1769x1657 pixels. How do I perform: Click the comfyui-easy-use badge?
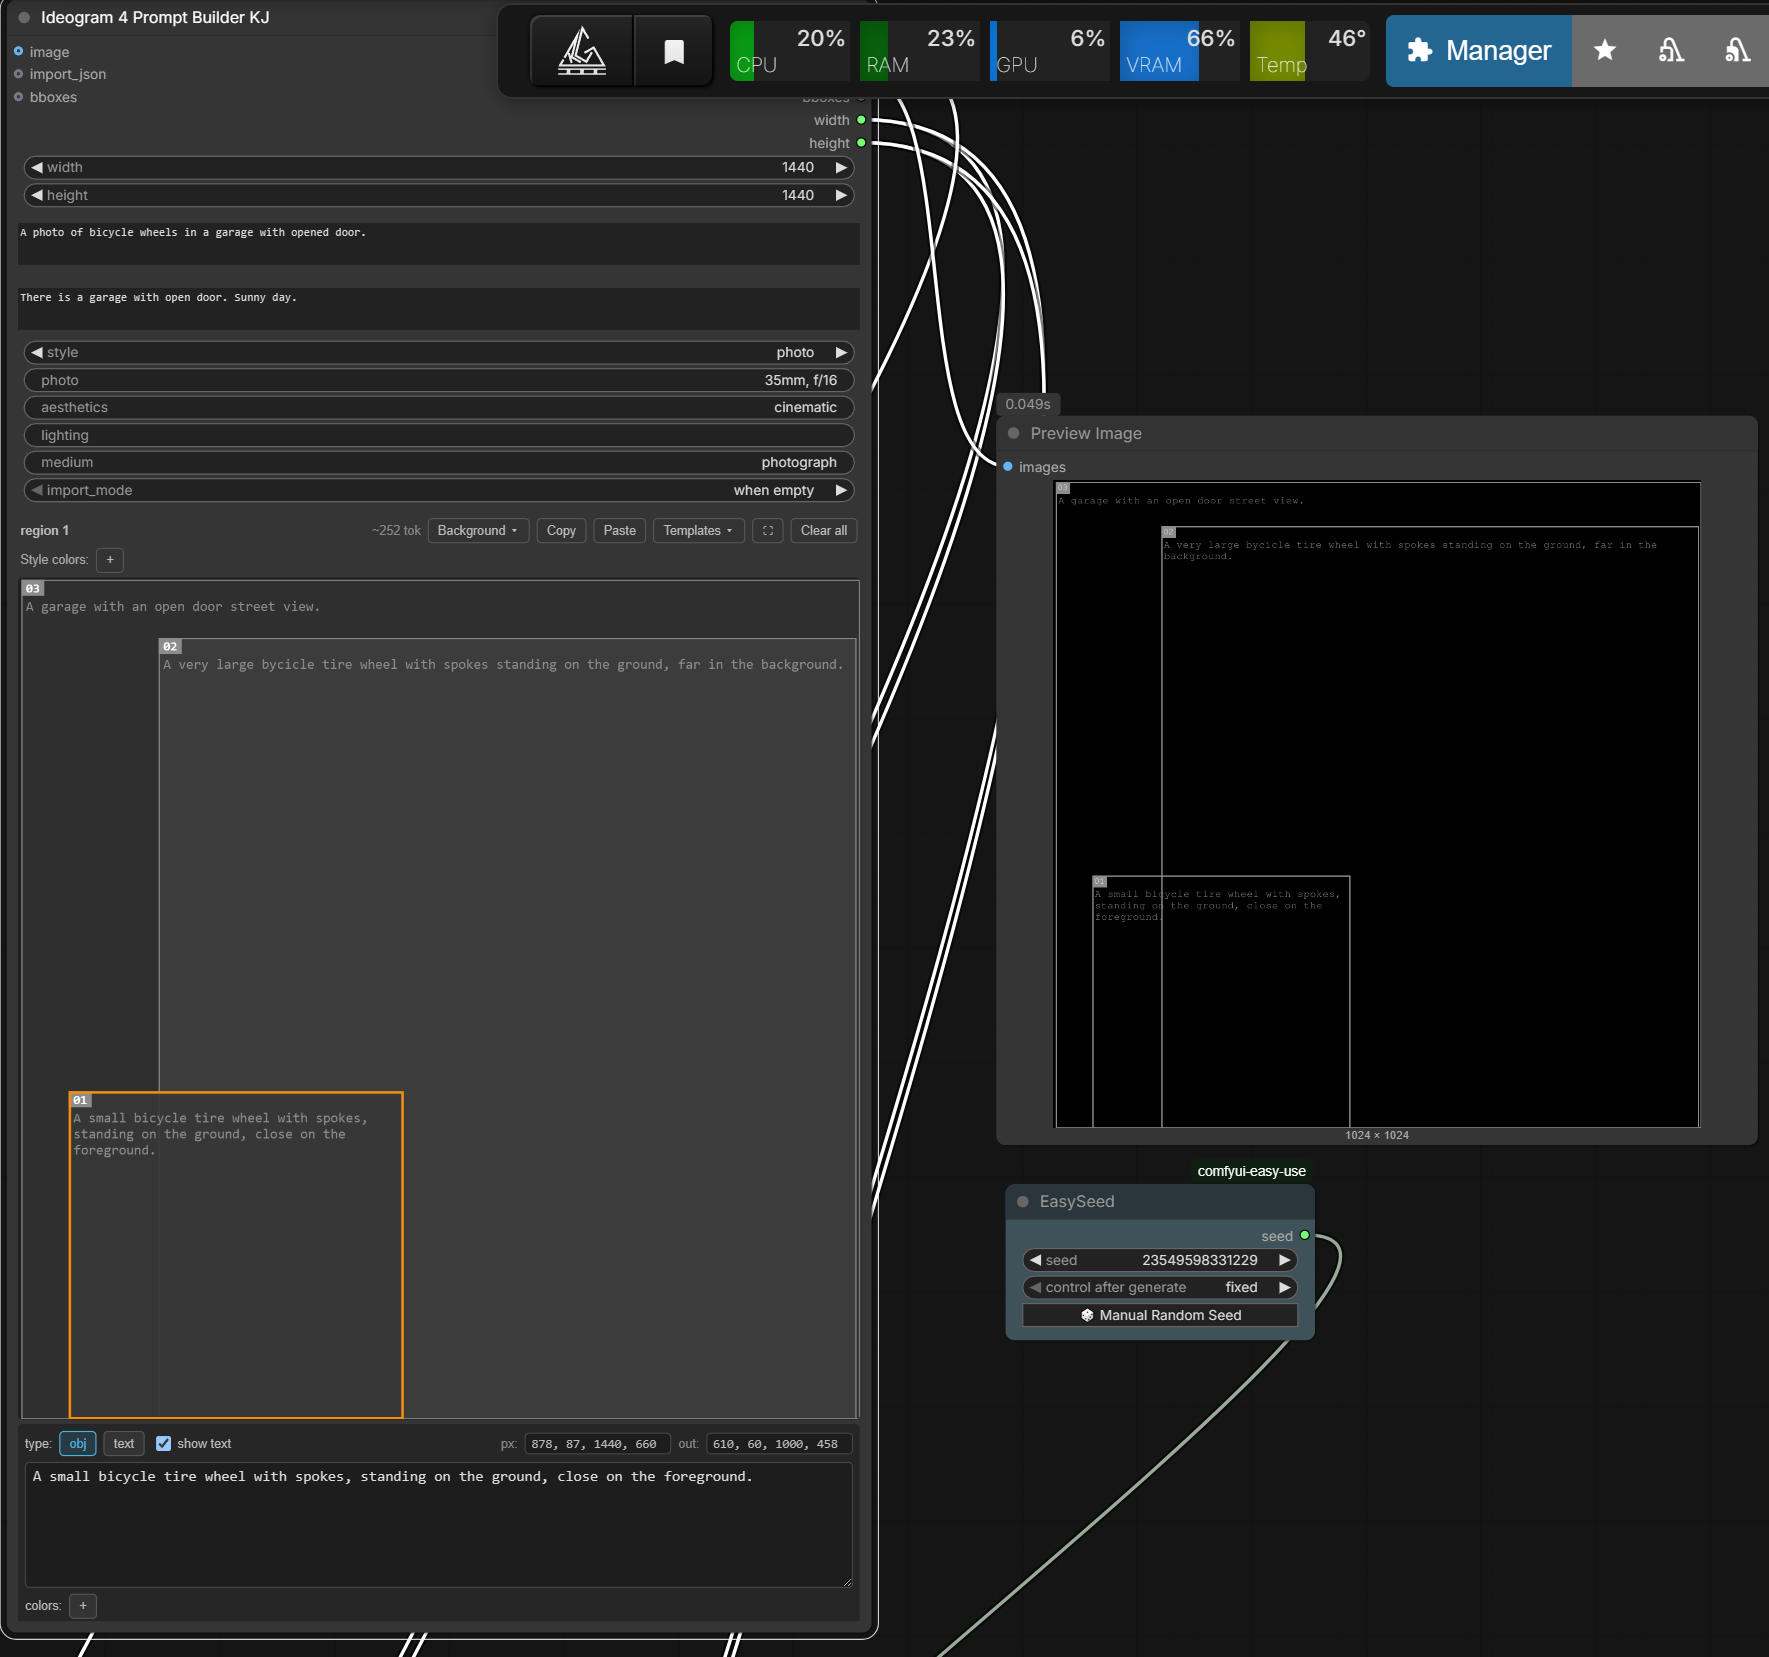tap(1252, 1172)
